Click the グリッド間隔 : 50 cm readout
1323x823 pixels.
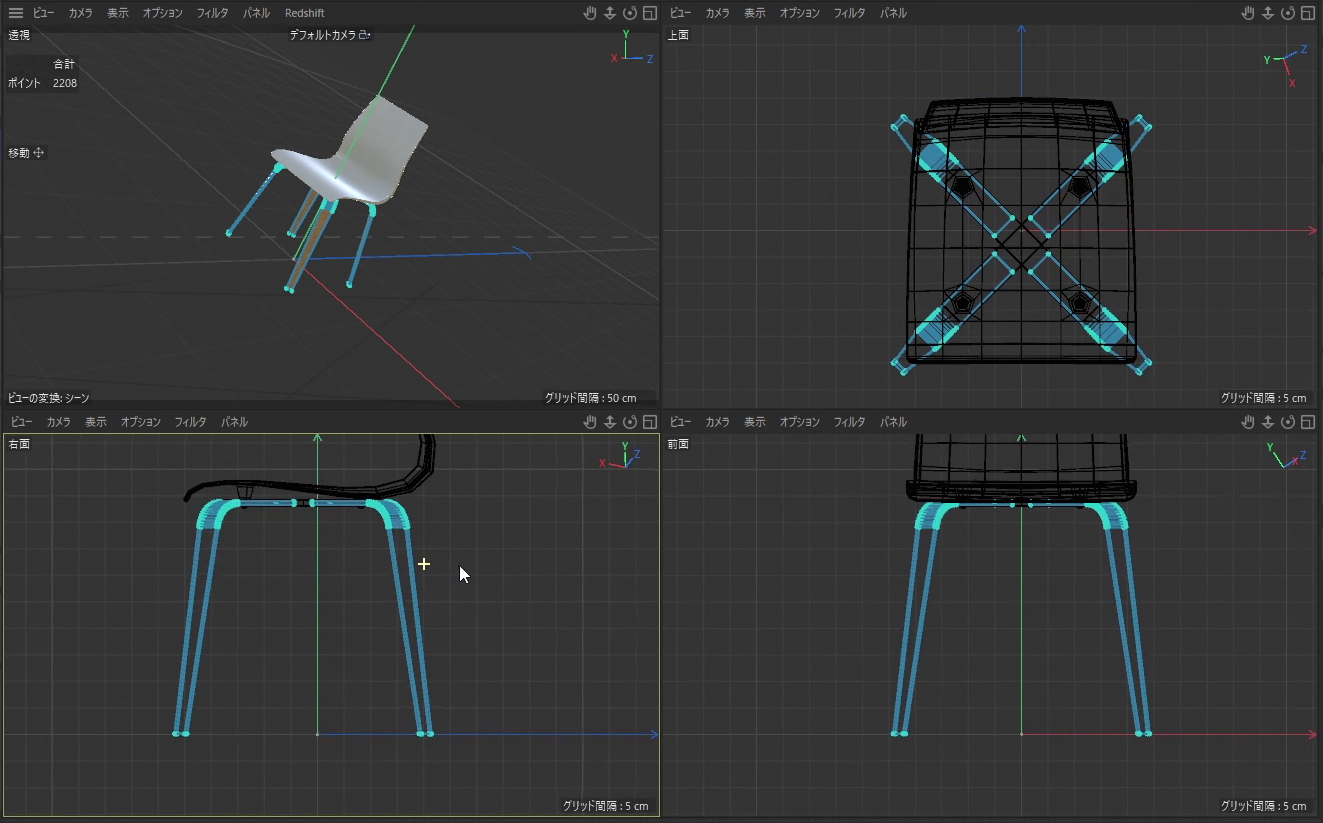[x=590, y=398]
